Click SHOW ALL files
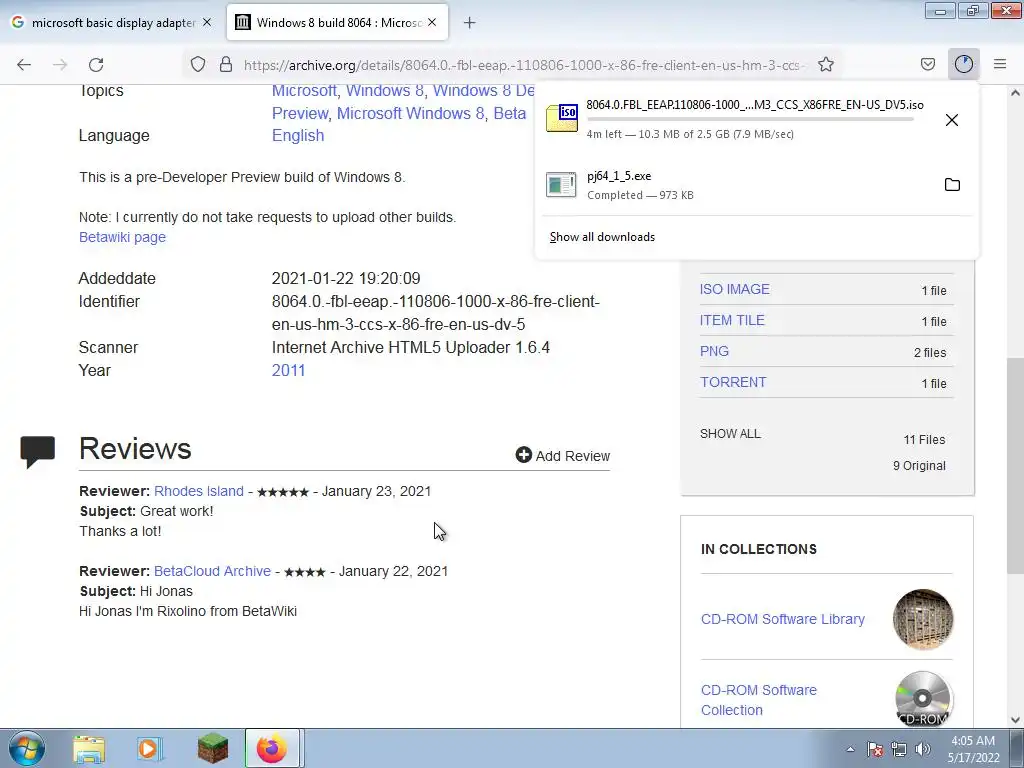Viewport: 1024px width, 768px height. 730,434
